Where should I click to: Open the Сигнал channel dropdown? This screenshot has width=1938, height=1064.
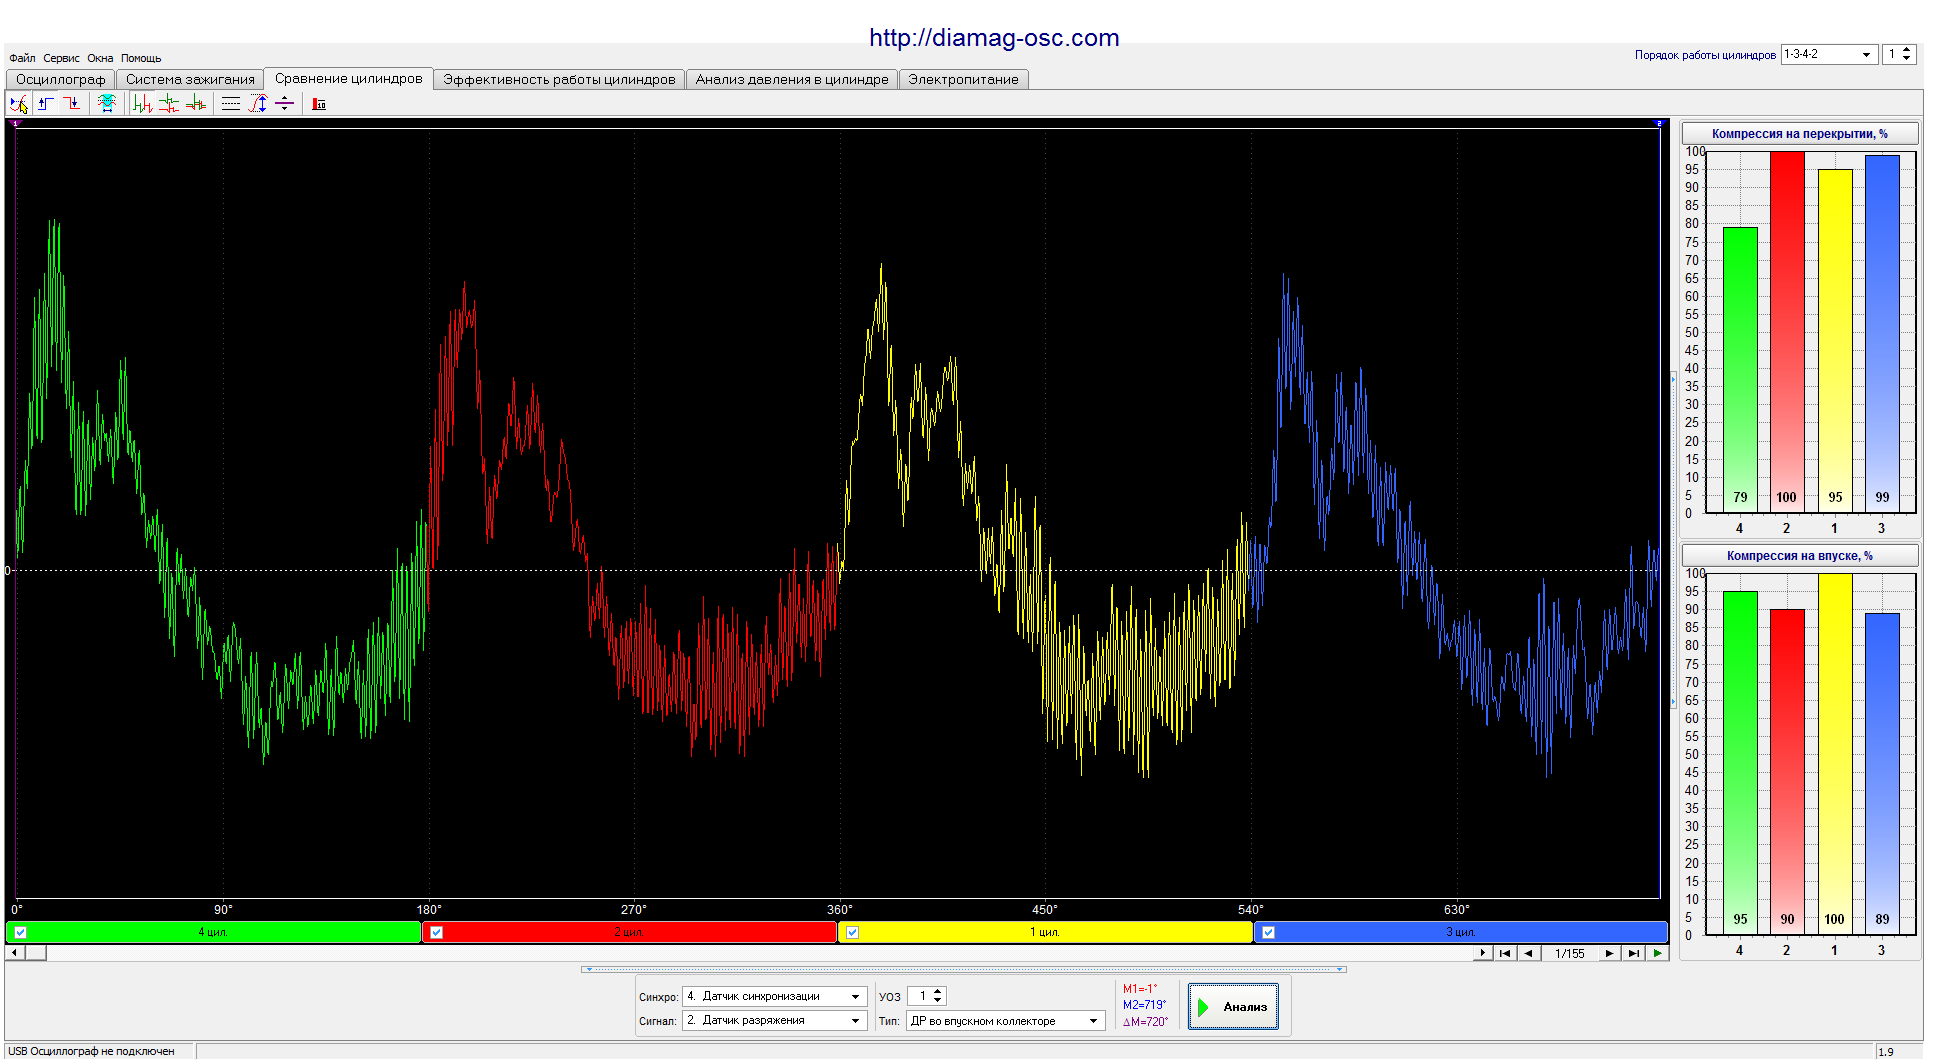pos(855,1020)
